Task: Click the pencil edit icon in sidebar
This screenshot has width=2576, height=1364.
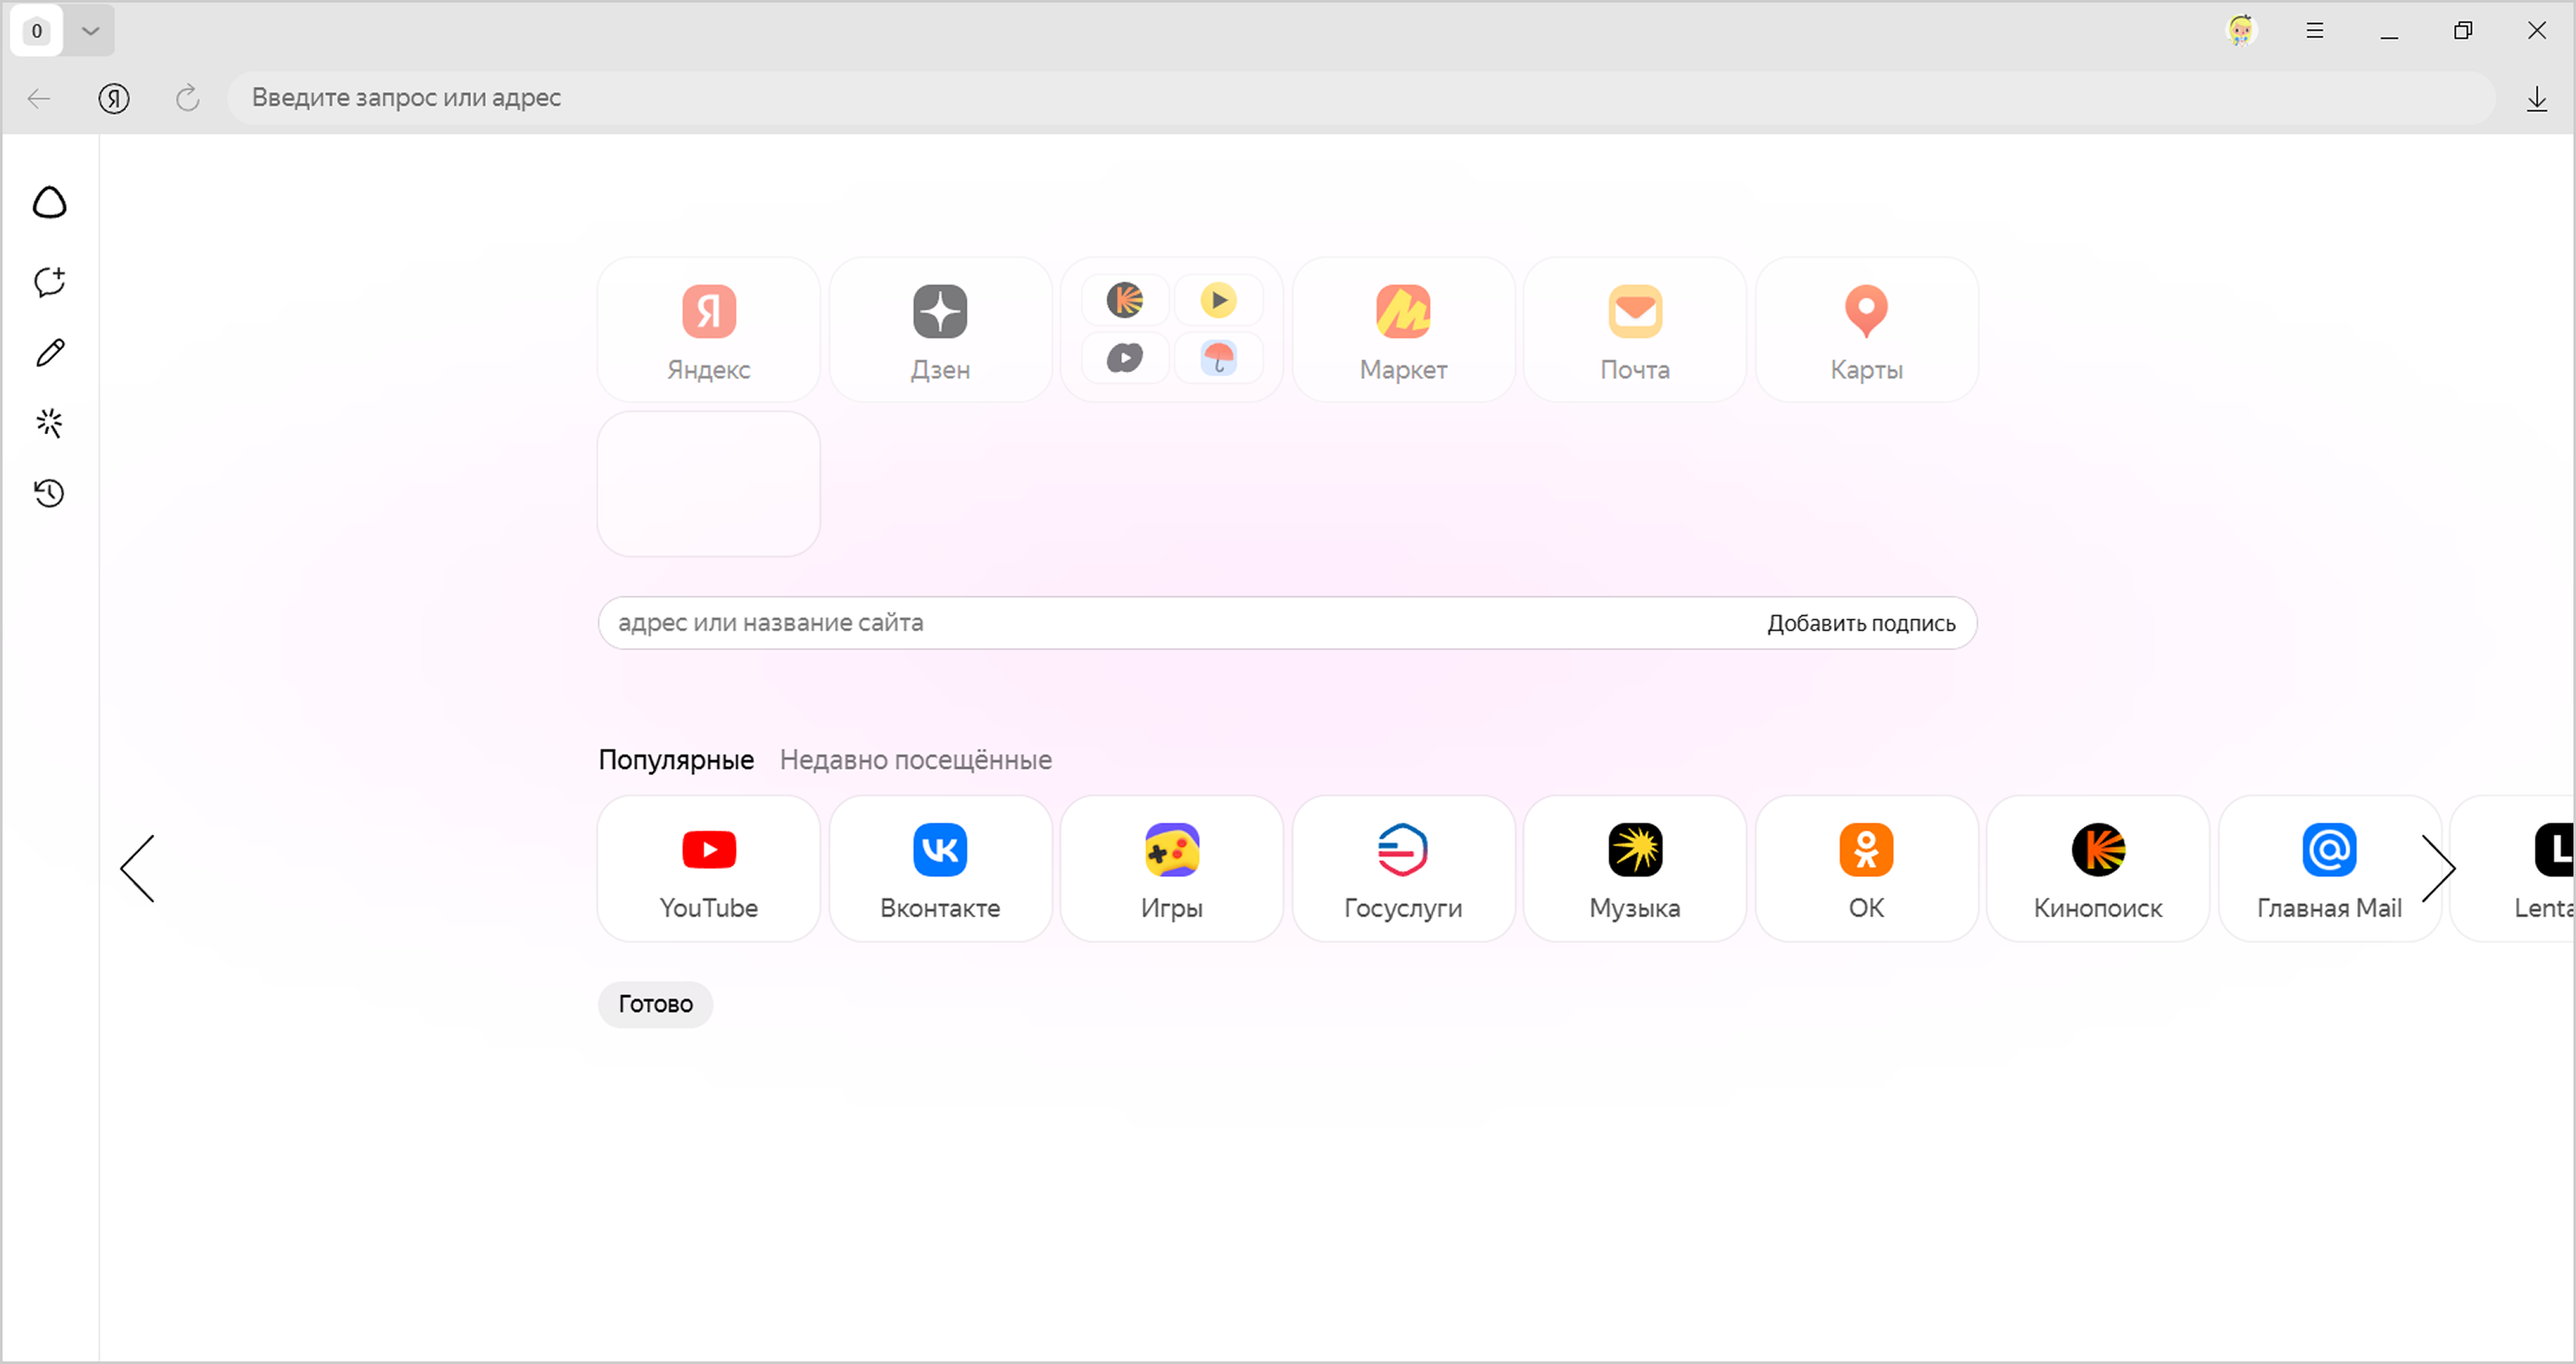Action: coord(50,352)
